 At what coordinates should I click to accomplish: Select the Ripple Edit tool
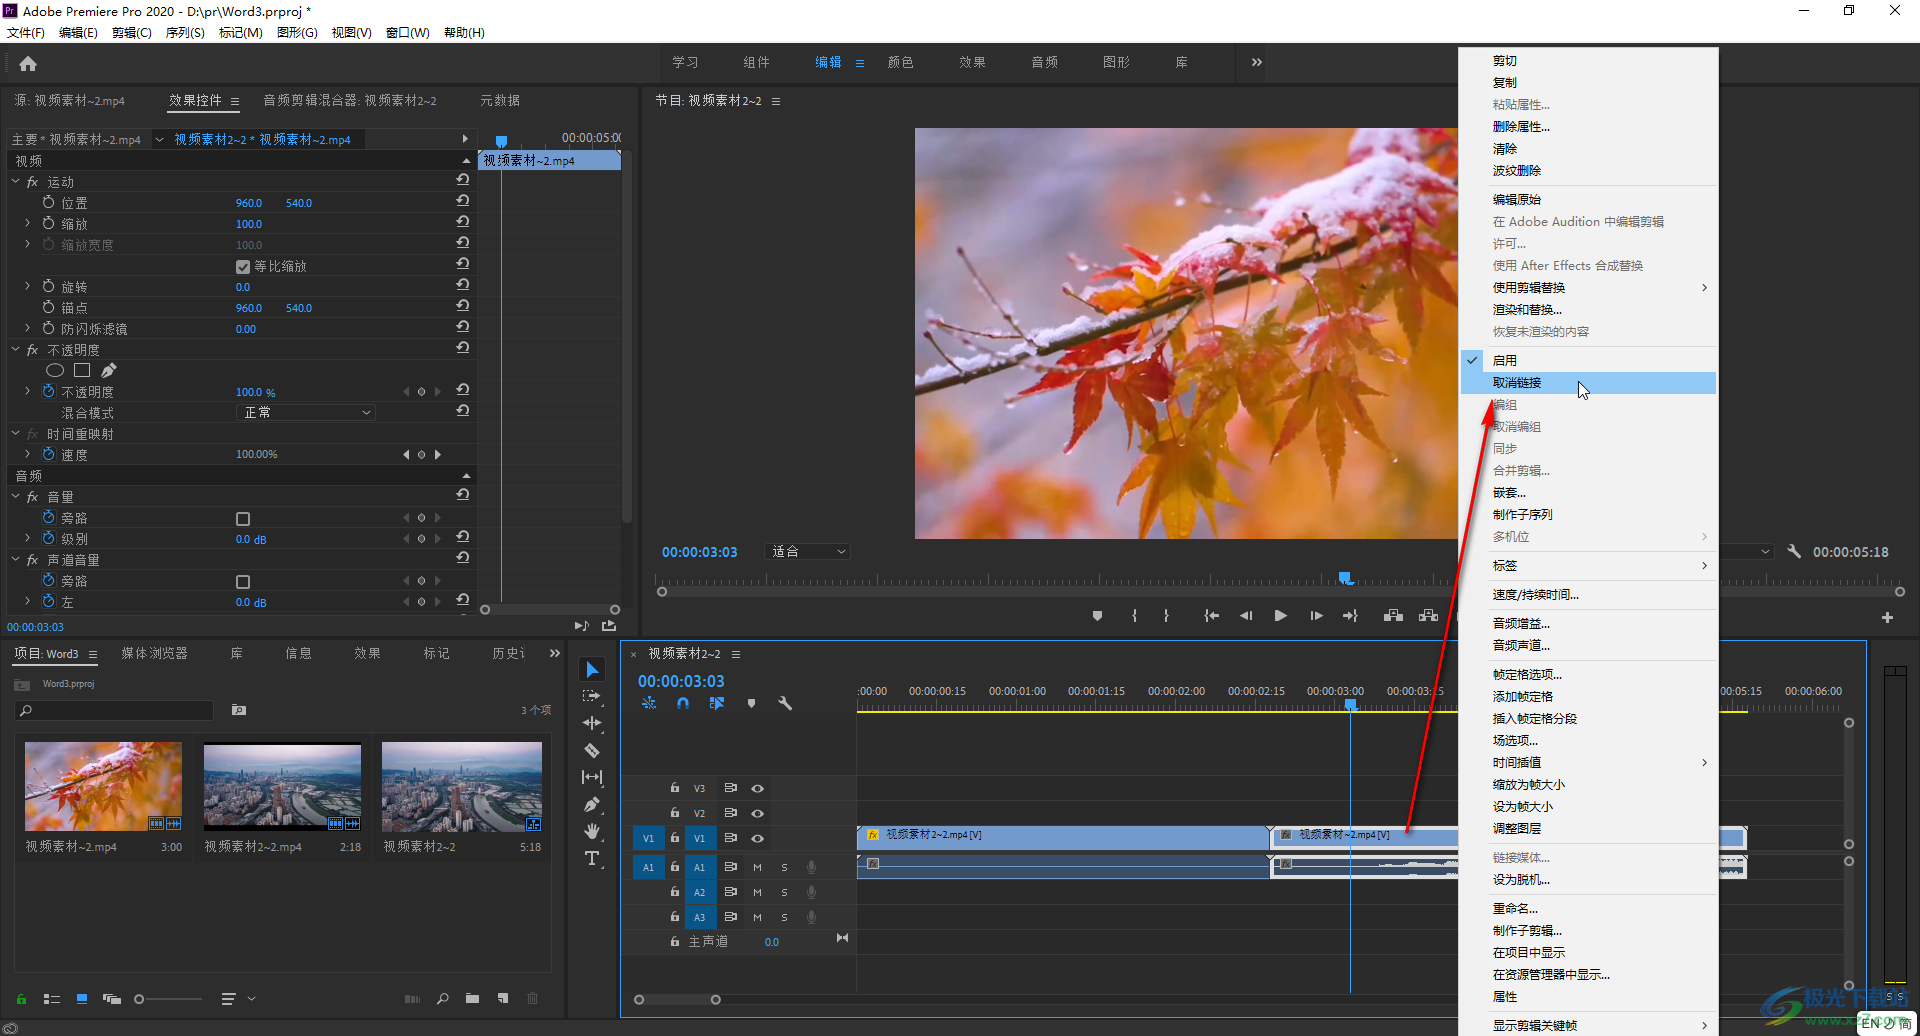[592, 723]
